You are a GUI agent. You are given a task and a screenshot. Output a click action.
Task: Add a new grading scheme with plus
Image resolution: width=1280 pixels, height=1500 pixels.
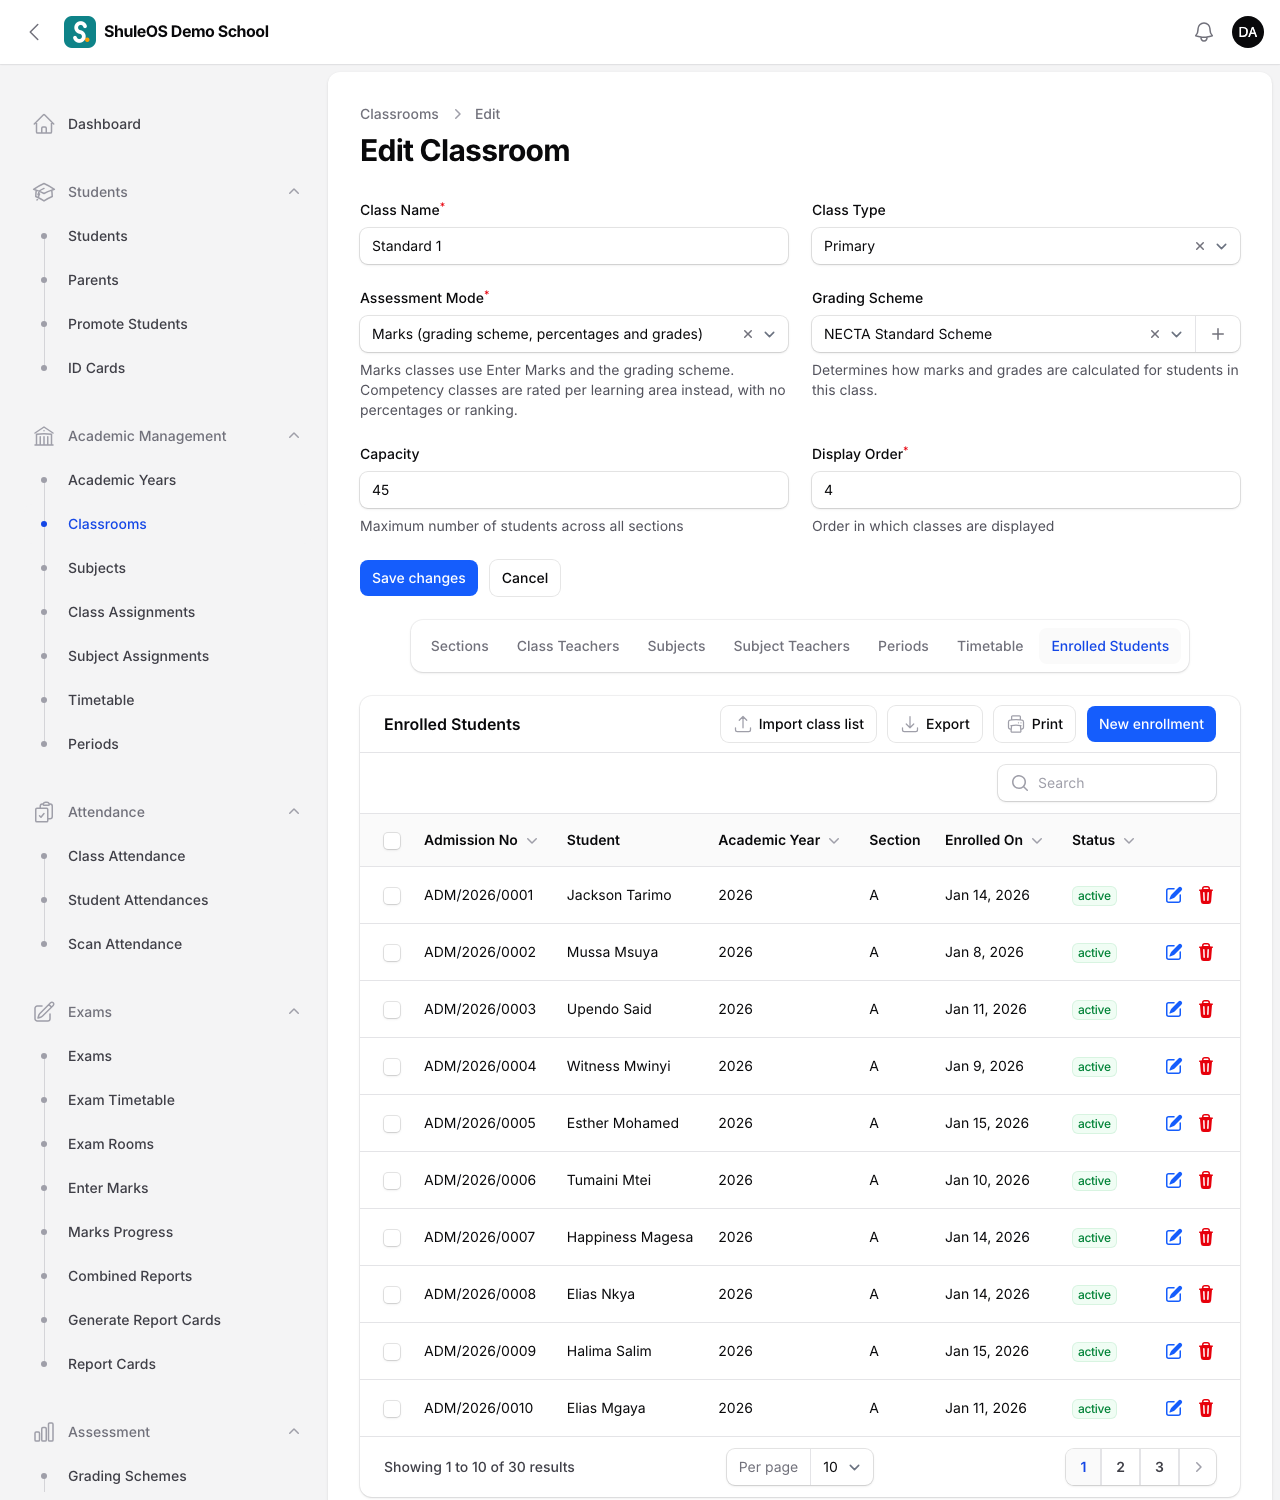[1218, 334]
